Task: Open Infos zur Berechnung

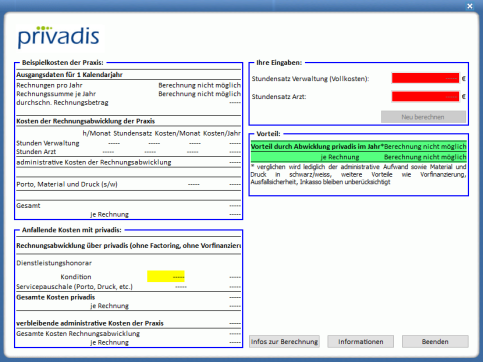Action: (284, 342)
